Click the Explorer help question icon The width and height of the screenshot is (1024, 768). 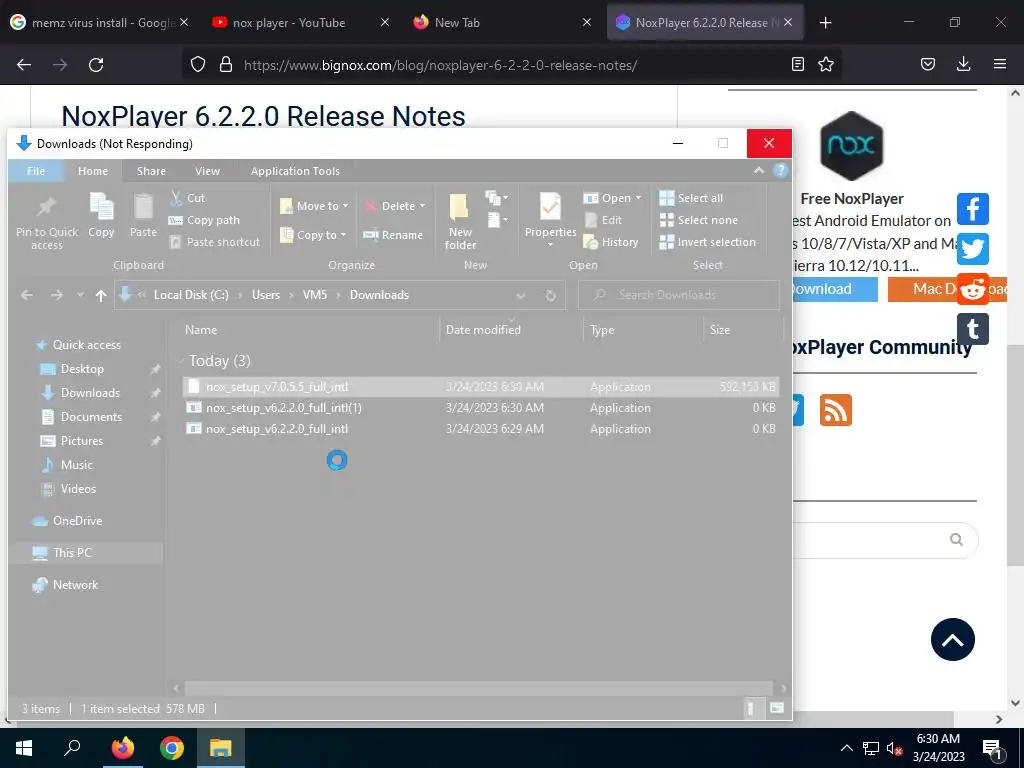pyautogui.click(x=780, y=170)
